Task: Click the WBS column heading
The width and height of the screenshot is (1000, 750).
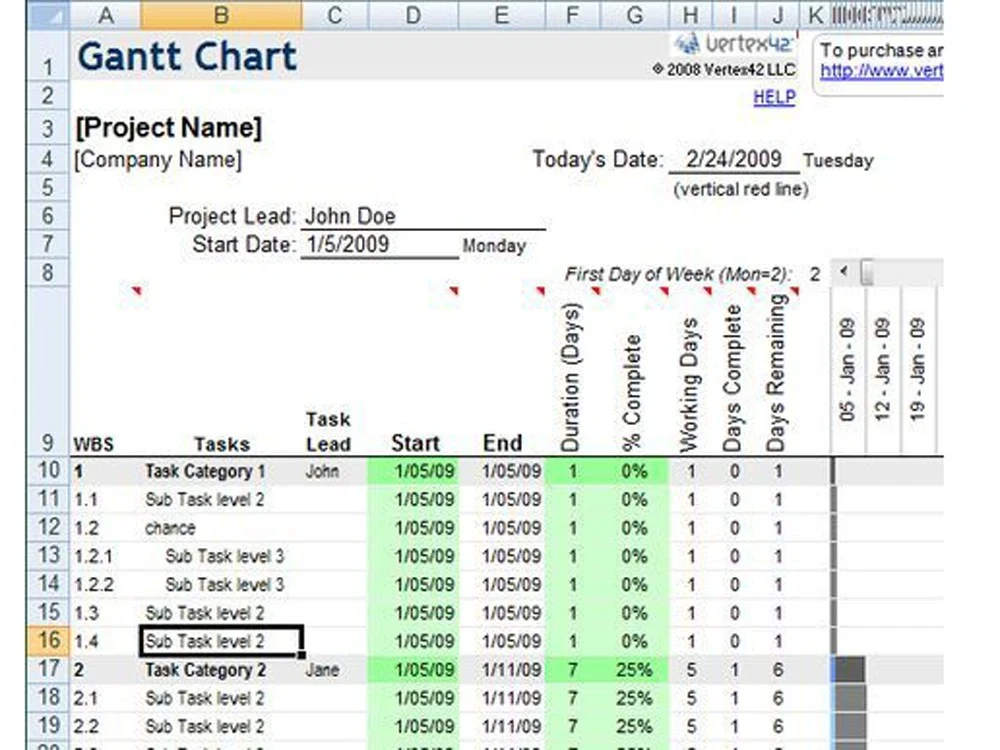Action: [x=94, y=445]
